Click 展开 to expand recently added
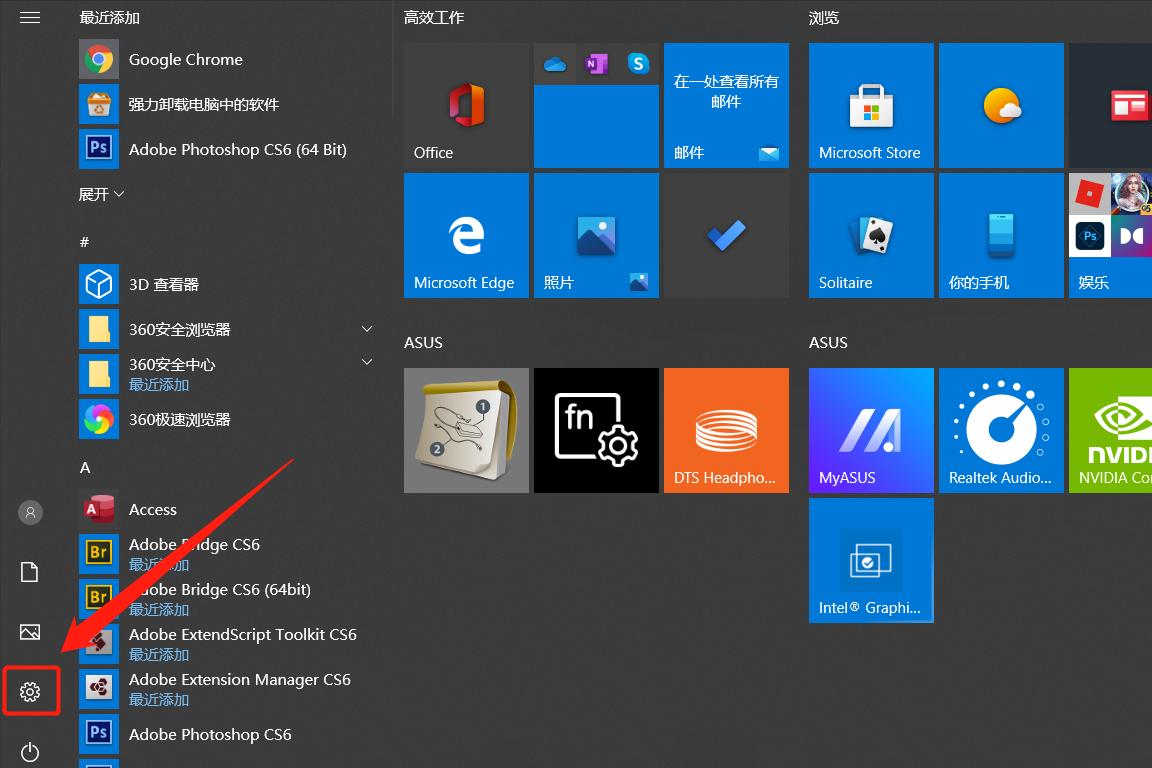This screenshot has width=1152, height=768. [x=101, y=194]
